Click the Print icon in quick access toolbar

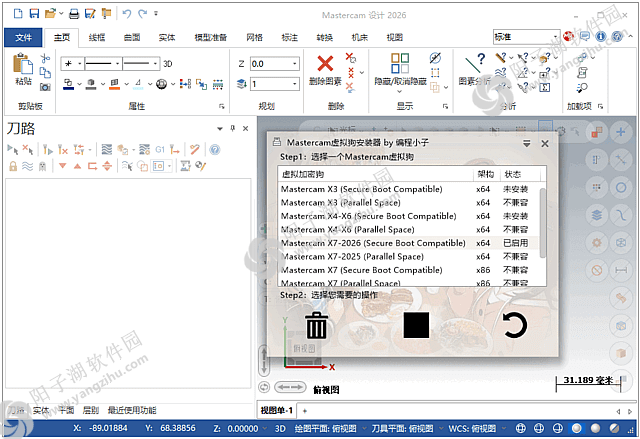click(x=74, y=14)
